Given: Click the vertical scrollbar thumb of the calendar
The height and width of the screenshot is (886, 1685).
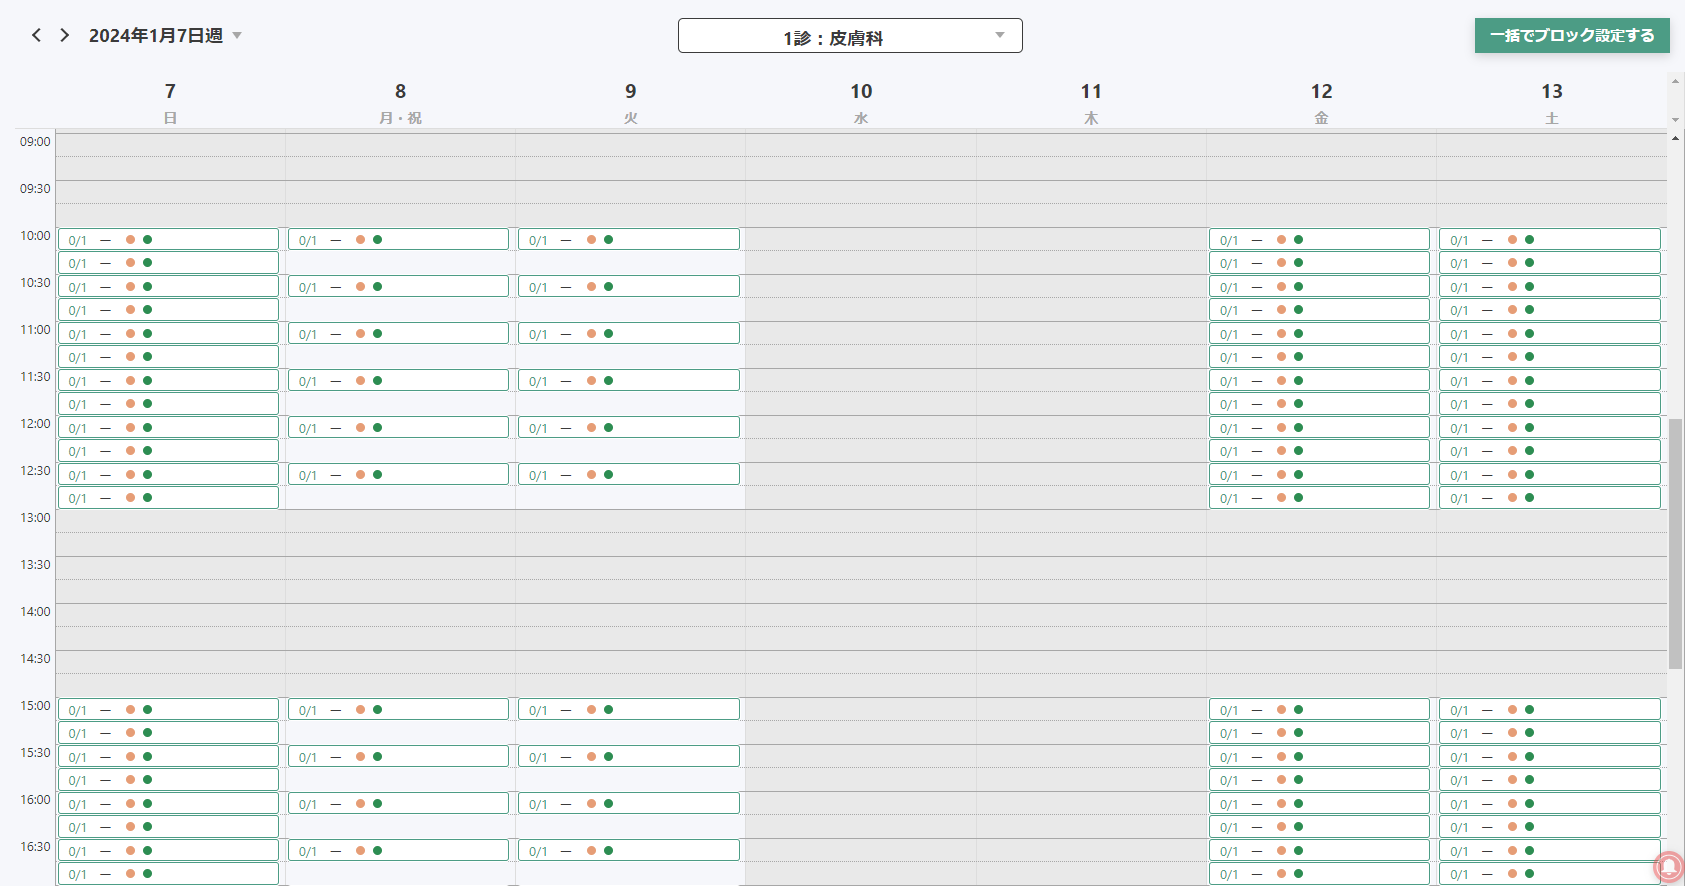Looking at the screenshot, I should click(x=1675, y=544).
